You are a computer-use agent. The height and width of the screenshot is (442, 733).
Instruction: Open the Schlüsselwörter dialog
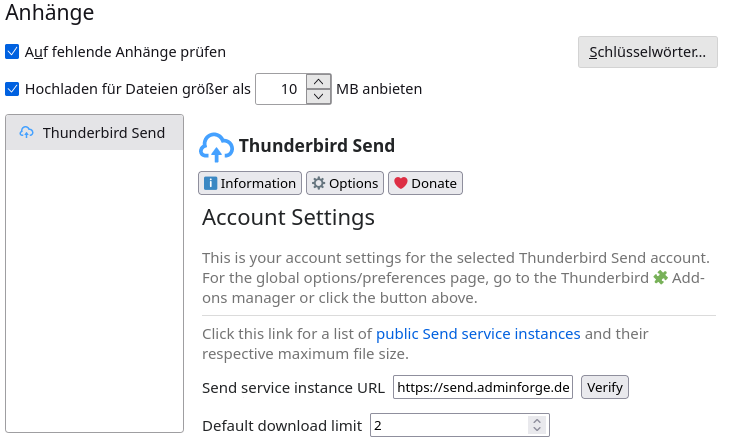(647, 52)
